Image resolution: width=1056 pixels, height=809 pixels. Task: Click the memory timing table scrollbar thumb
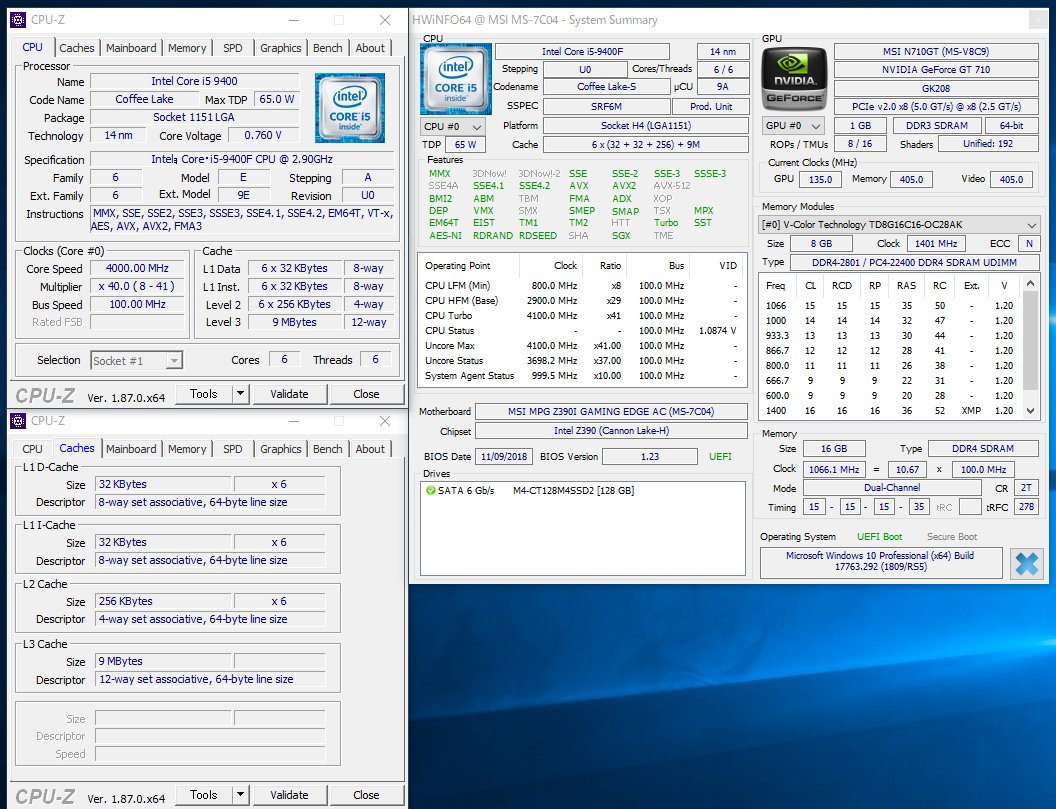point(1030,341)
